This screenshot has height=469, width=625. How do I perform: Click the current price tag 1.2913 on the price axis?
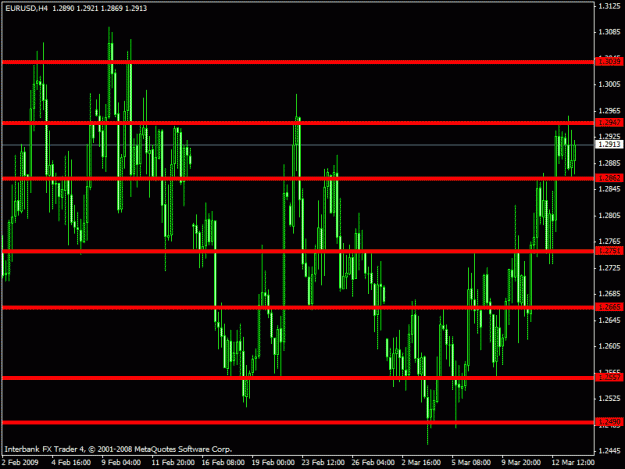[609, 144]
